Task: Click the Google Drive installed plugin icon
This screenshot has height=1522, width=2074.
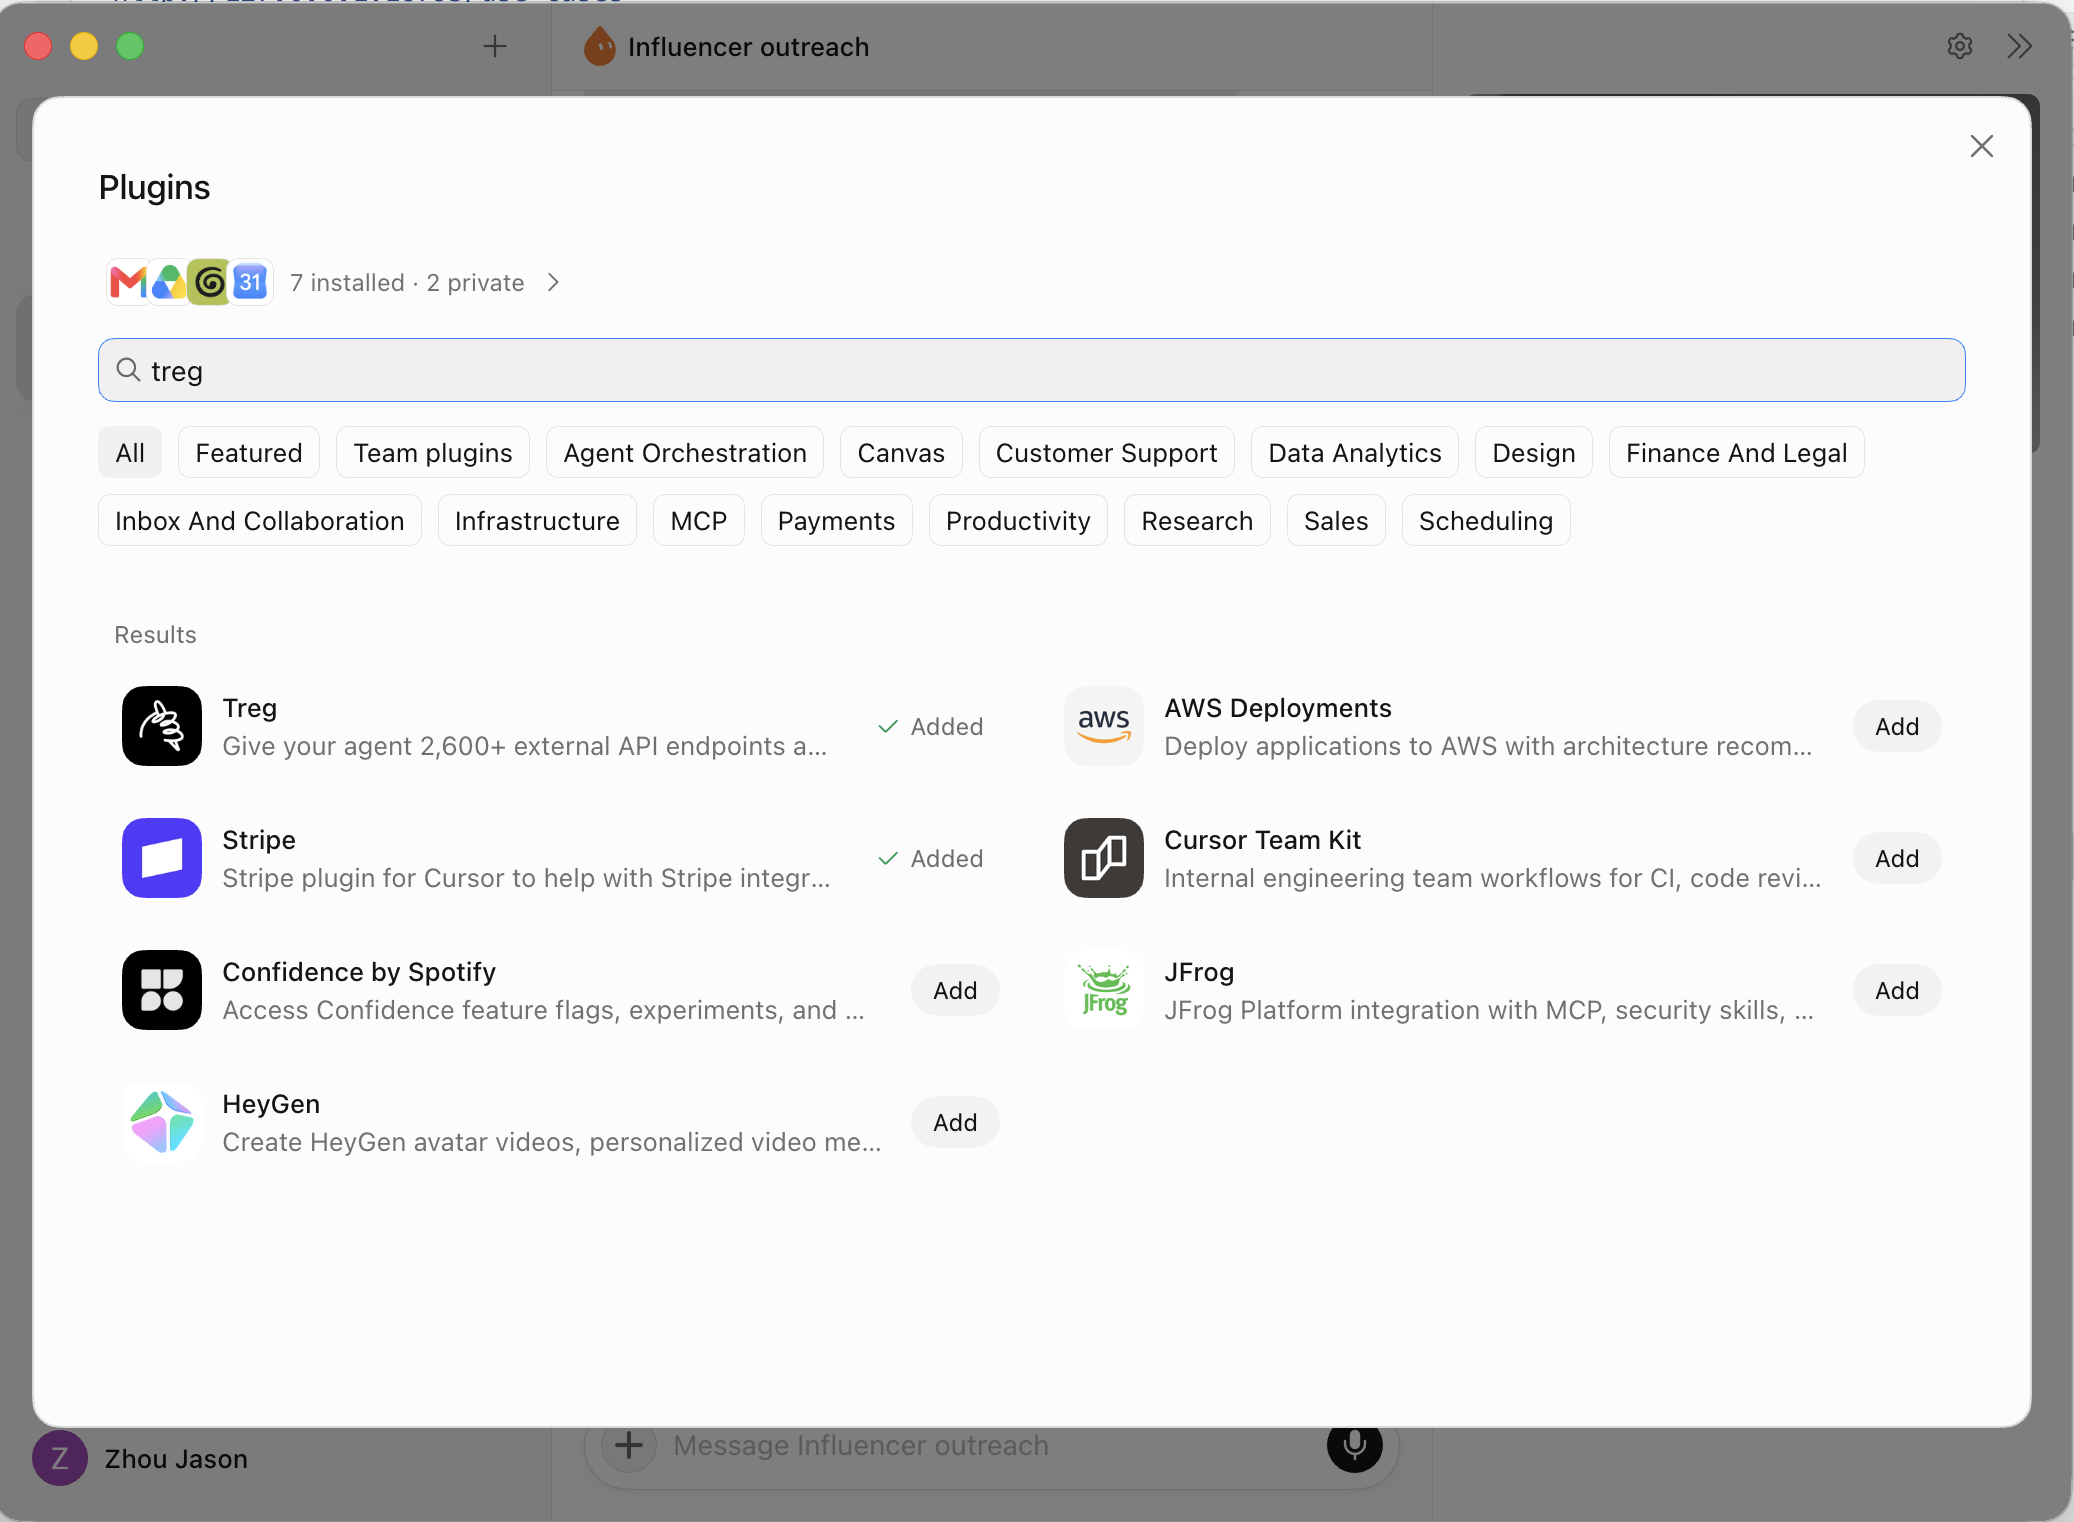Action: click(x=169, y=282)
